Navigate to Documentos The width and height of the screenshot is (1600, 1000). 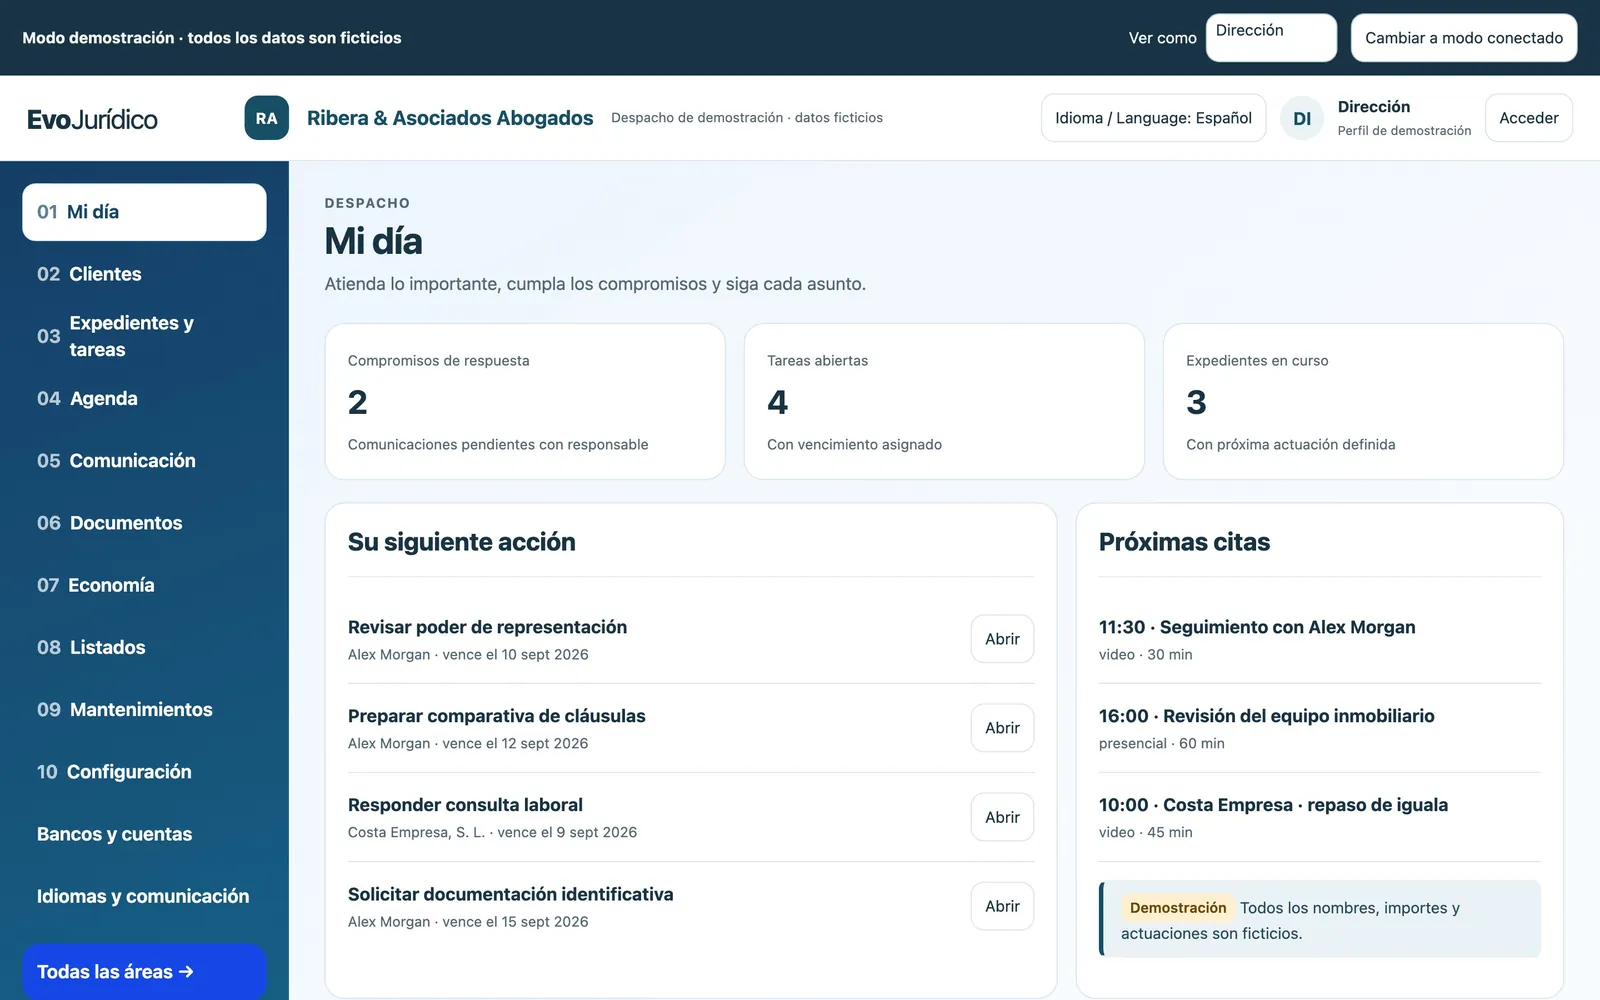[144, 523]
